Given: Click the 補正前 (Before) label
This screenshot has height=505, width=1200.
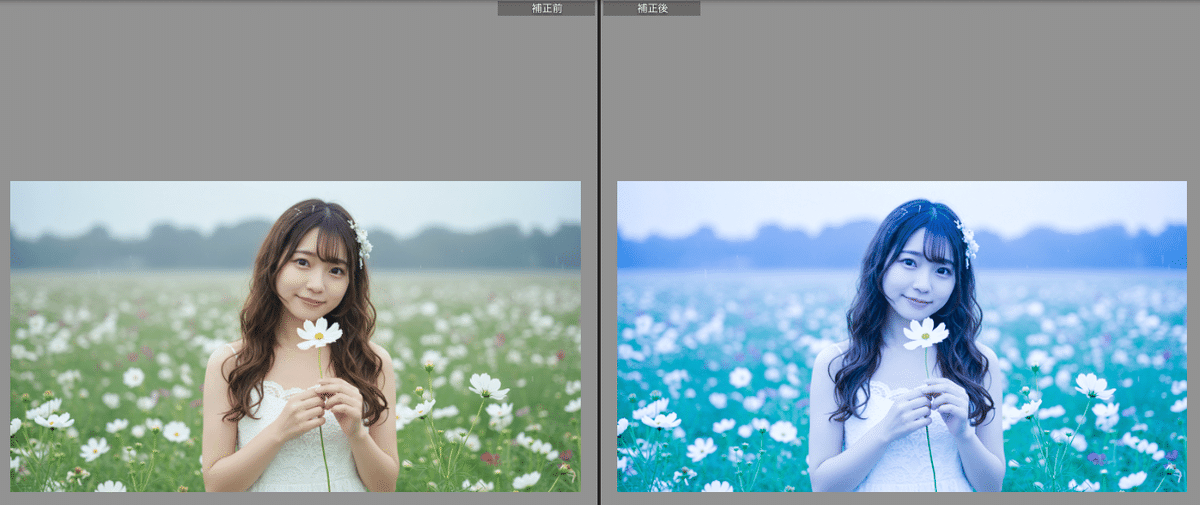Looking at the screenshot, I should point(546,8).
